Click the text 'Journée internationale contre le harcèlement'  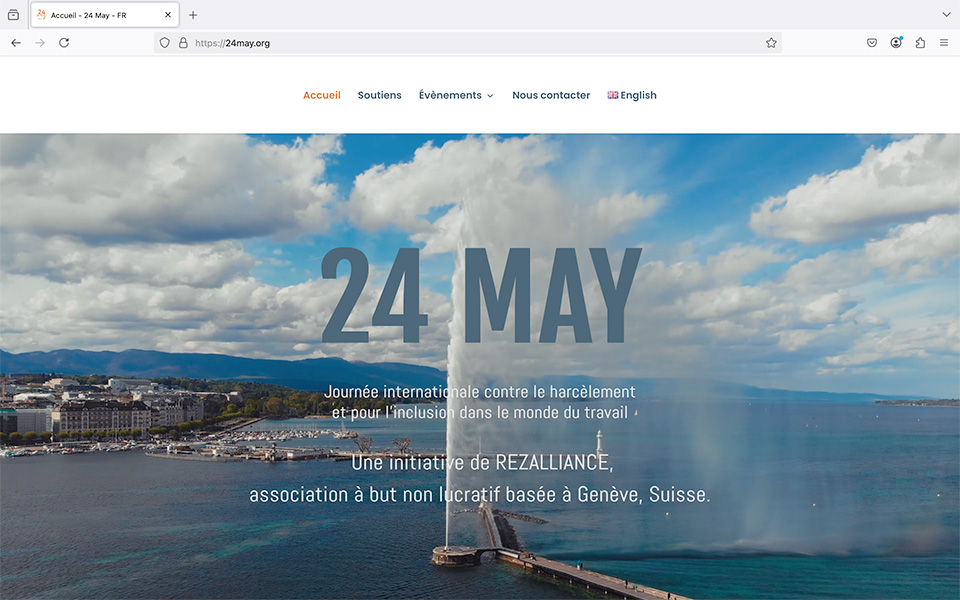point(480,391)
